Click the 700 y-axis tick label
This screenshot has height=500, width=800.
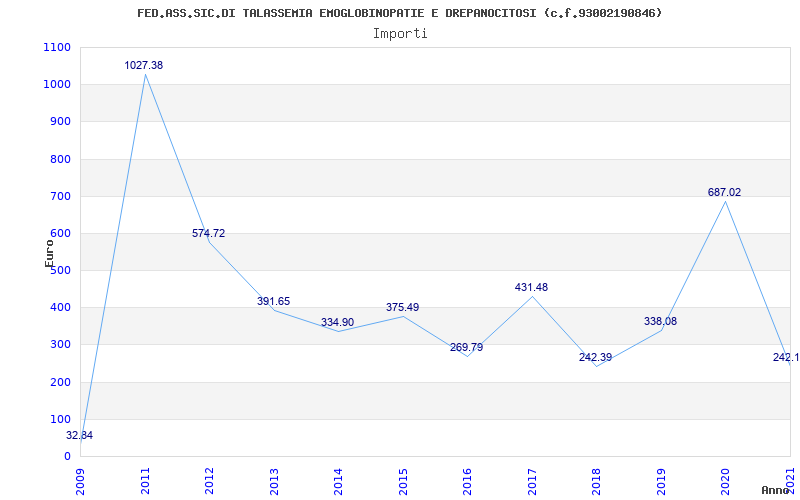click(x=61, y=196)
